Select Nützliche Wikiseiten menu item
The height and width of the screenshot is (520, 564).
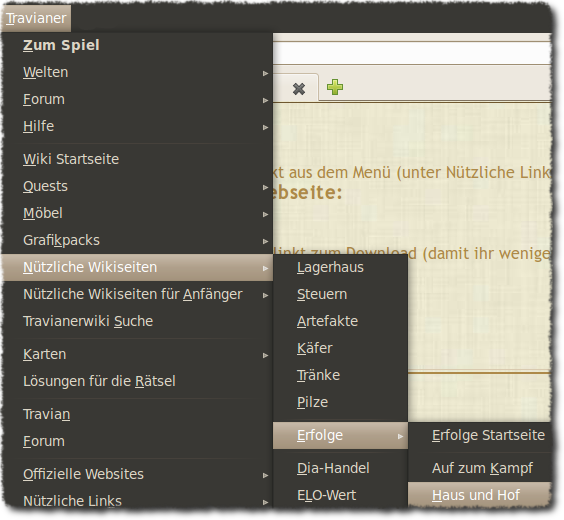(x=137, y=268)
